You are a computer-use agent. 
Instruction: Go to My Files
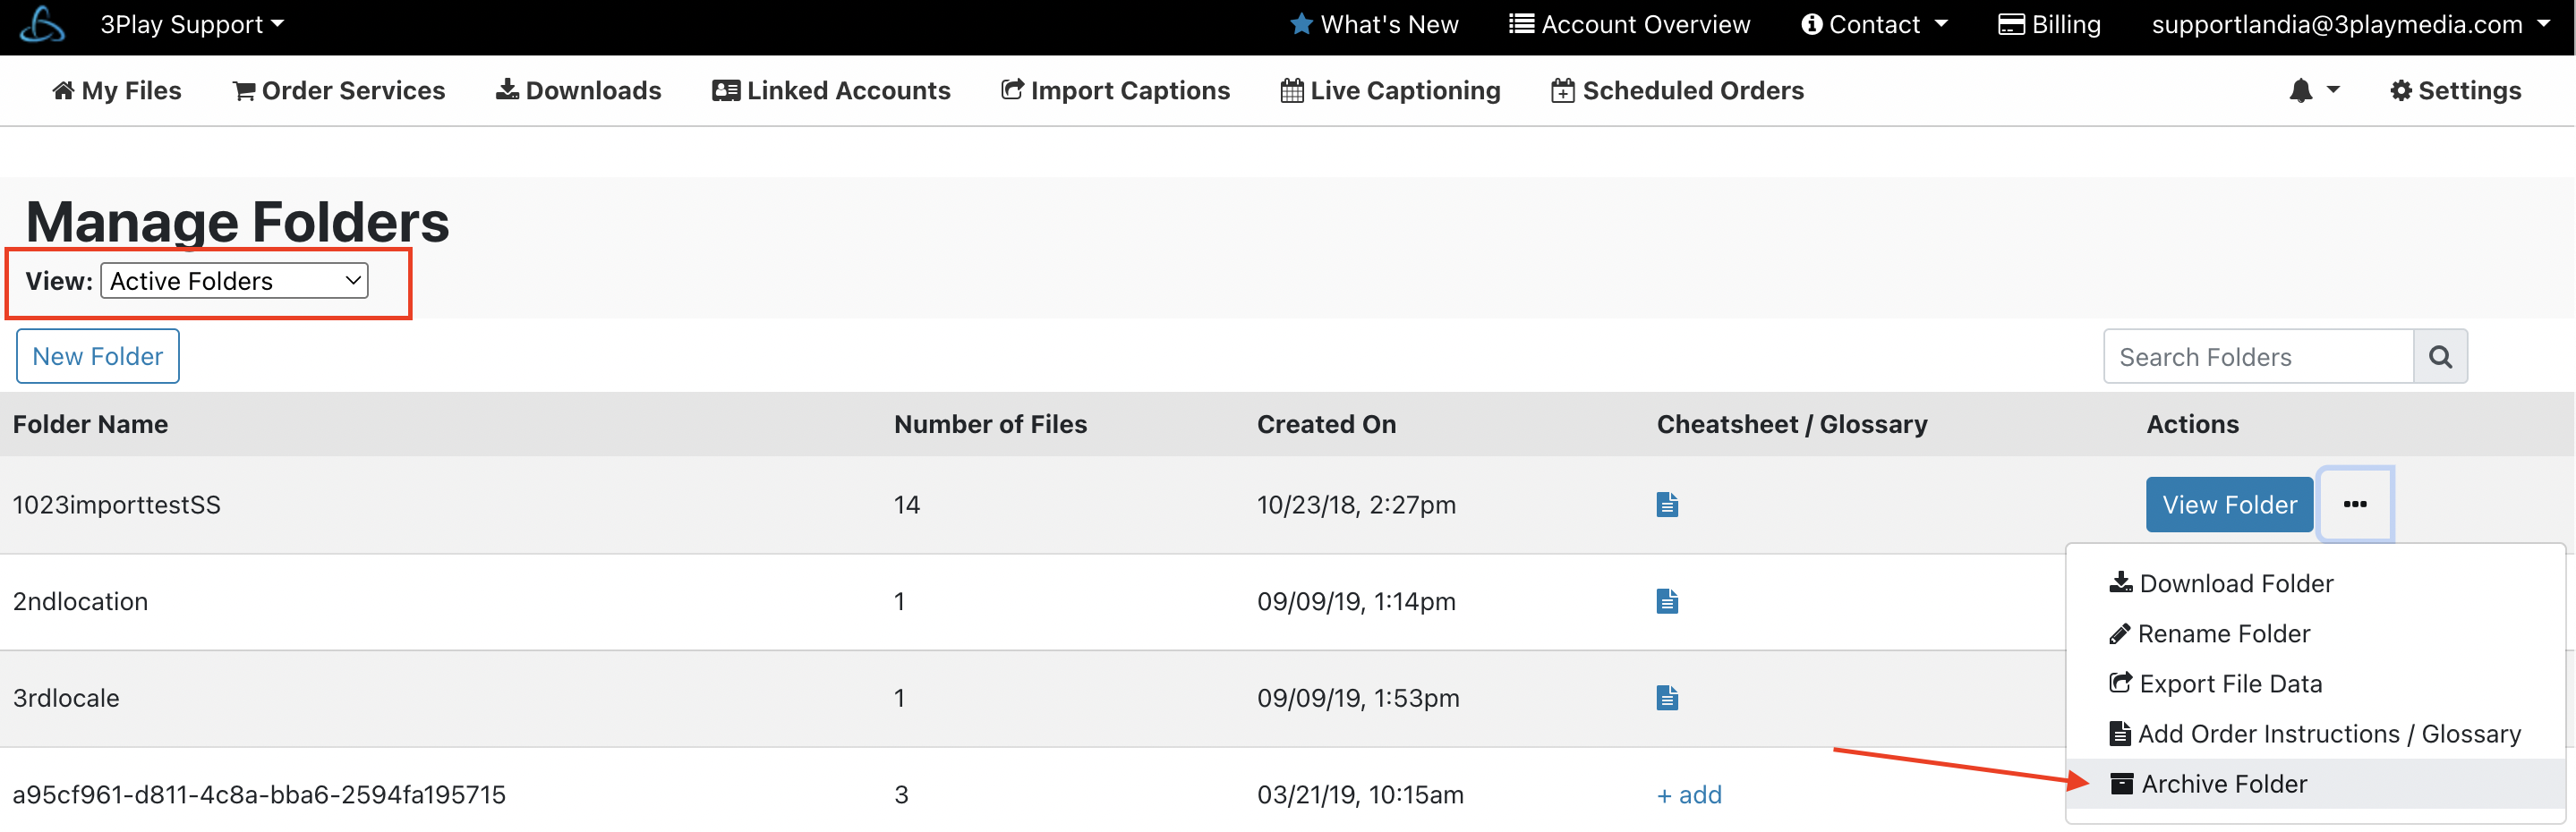pyautogui.click(x=117, y=90)
